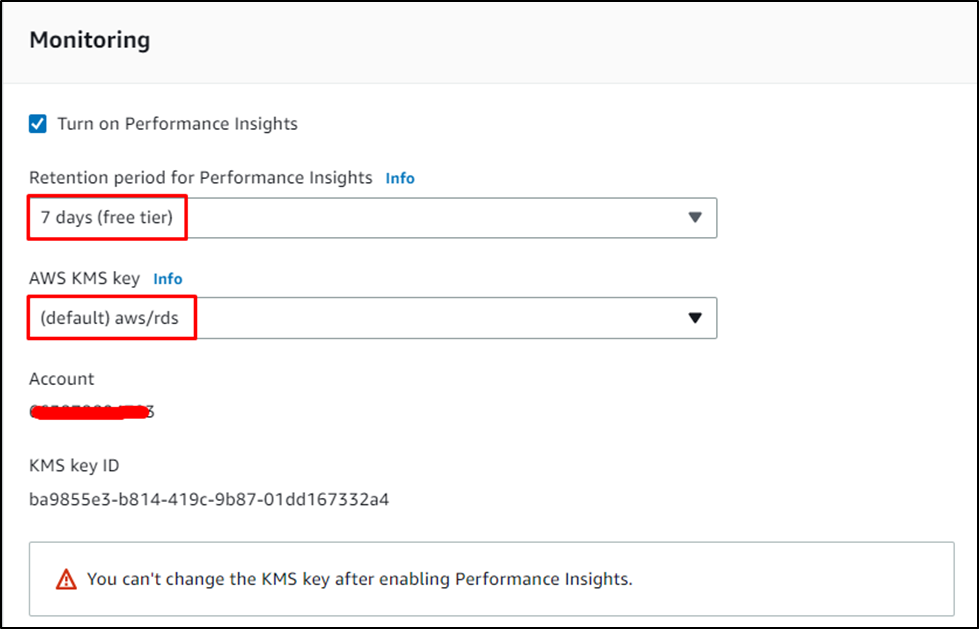Click the Monitoring section heading

point(90,40)
